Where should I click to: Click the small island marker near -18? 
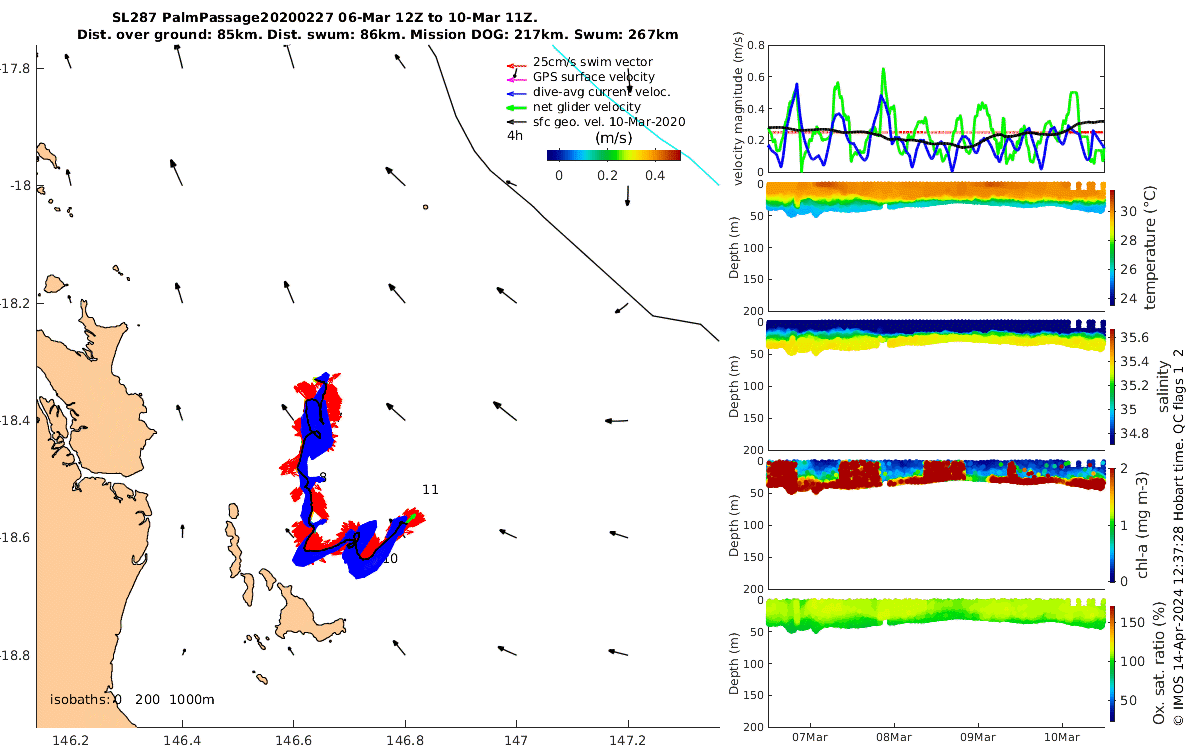click(426, 207)
